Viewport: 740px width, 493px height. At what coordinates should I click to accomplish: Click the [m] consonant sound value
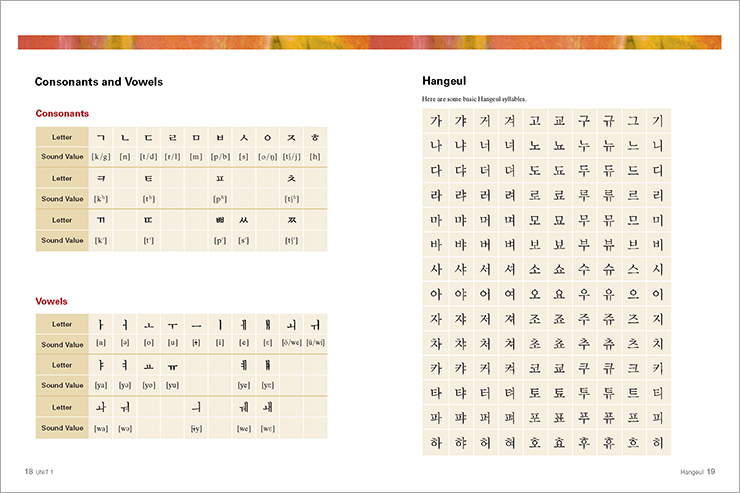(196, 157)
